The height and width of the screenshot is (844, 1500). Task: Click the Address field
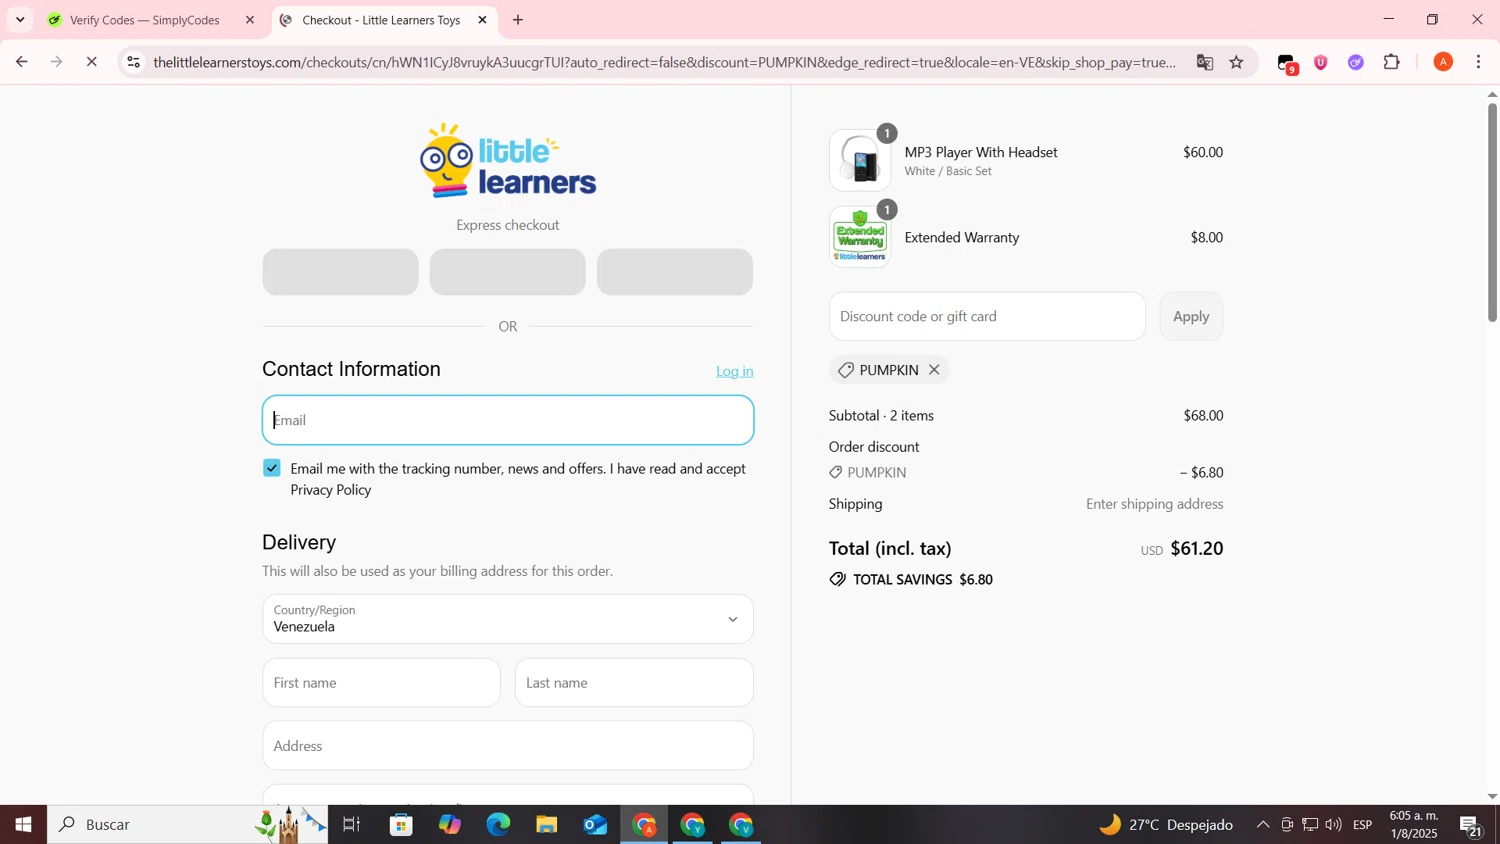508,746
